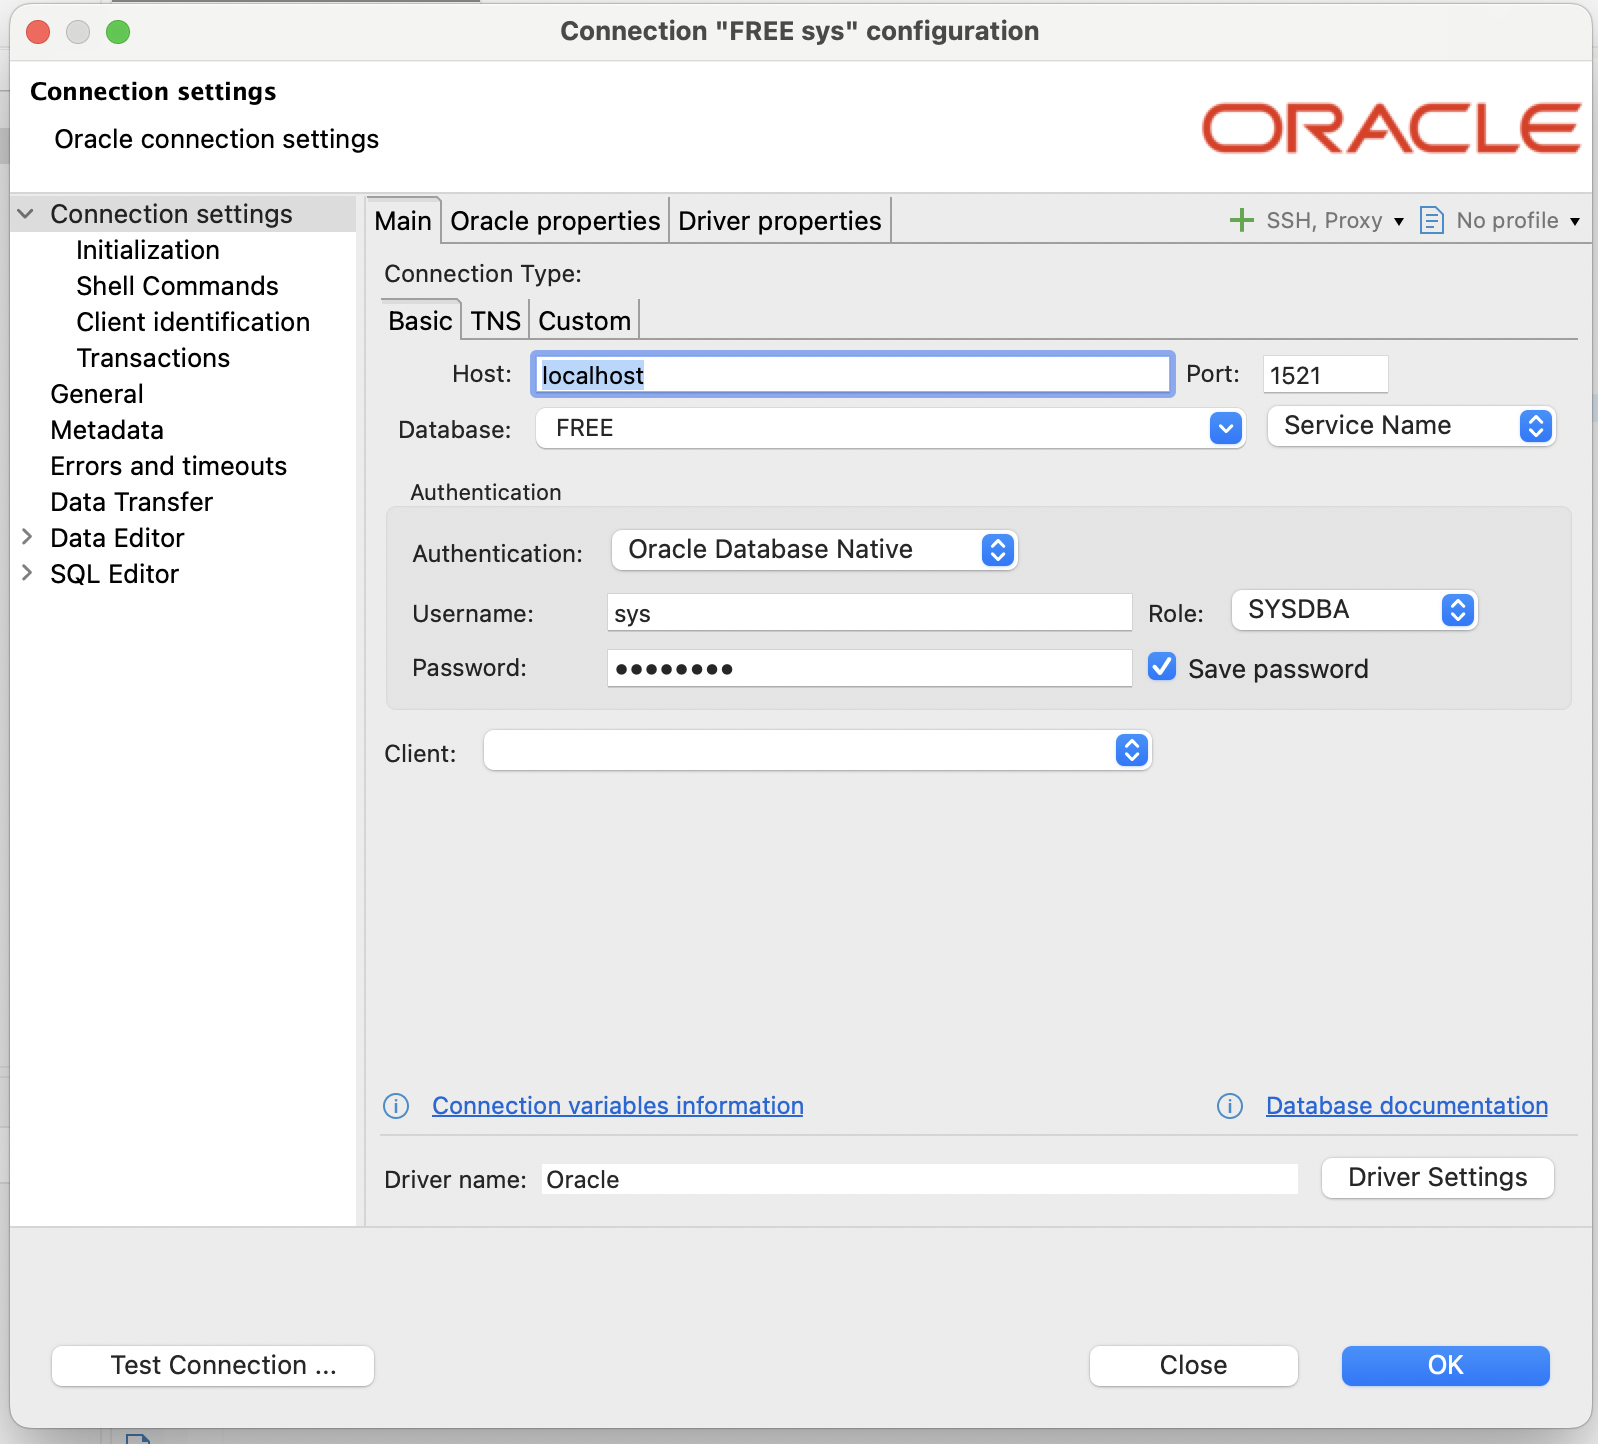Select Shell Commands in the settings tree

[178, 286]
